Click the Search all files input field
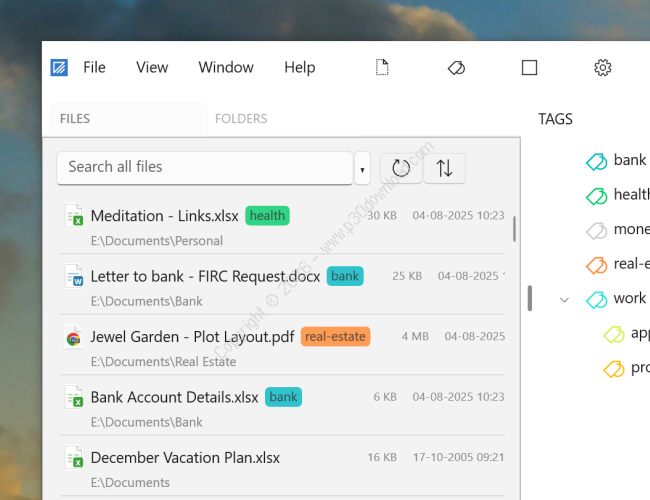The image size is (650, 500). (x=205, y=167)
